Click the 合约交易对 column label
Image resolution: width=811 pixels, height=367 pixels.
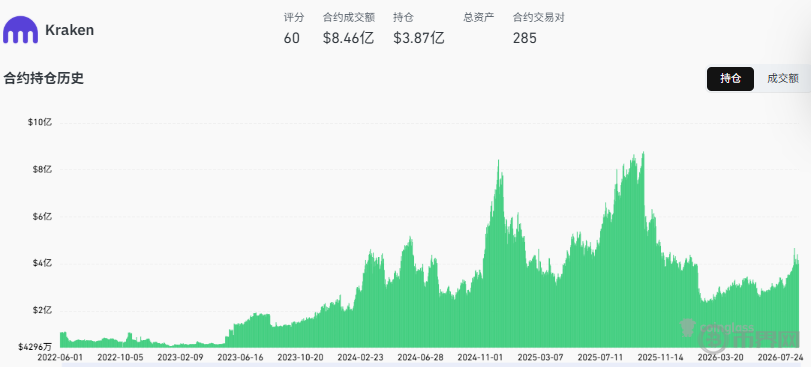(x=538, y=17)
